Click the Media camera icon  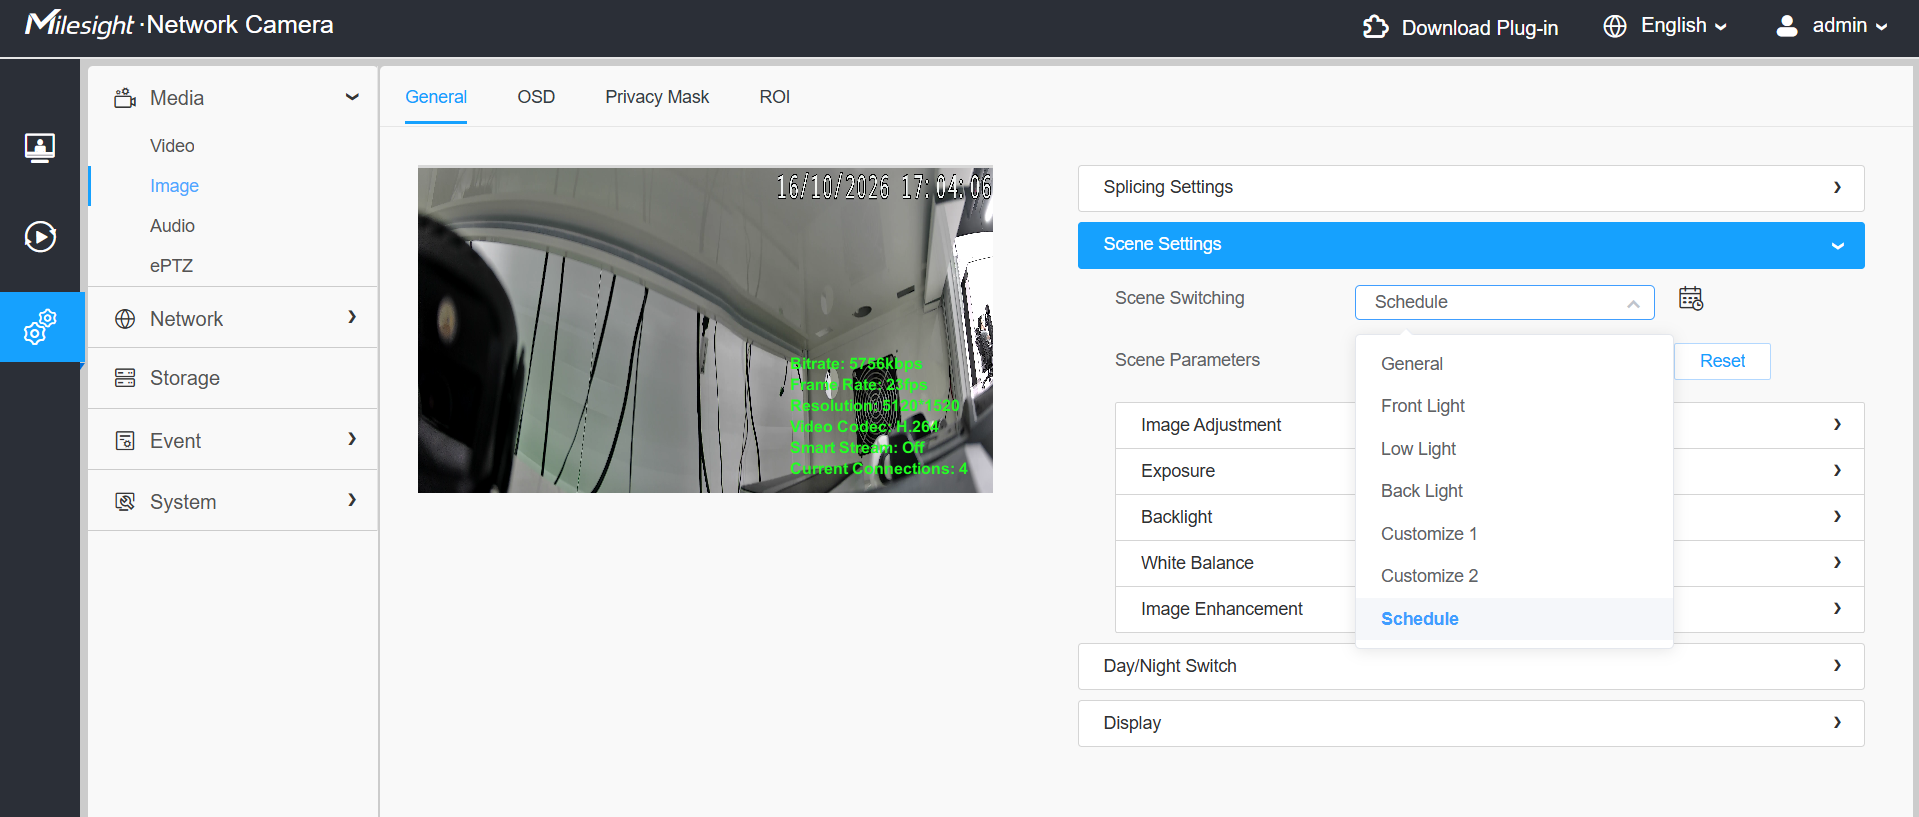[125, 98]
